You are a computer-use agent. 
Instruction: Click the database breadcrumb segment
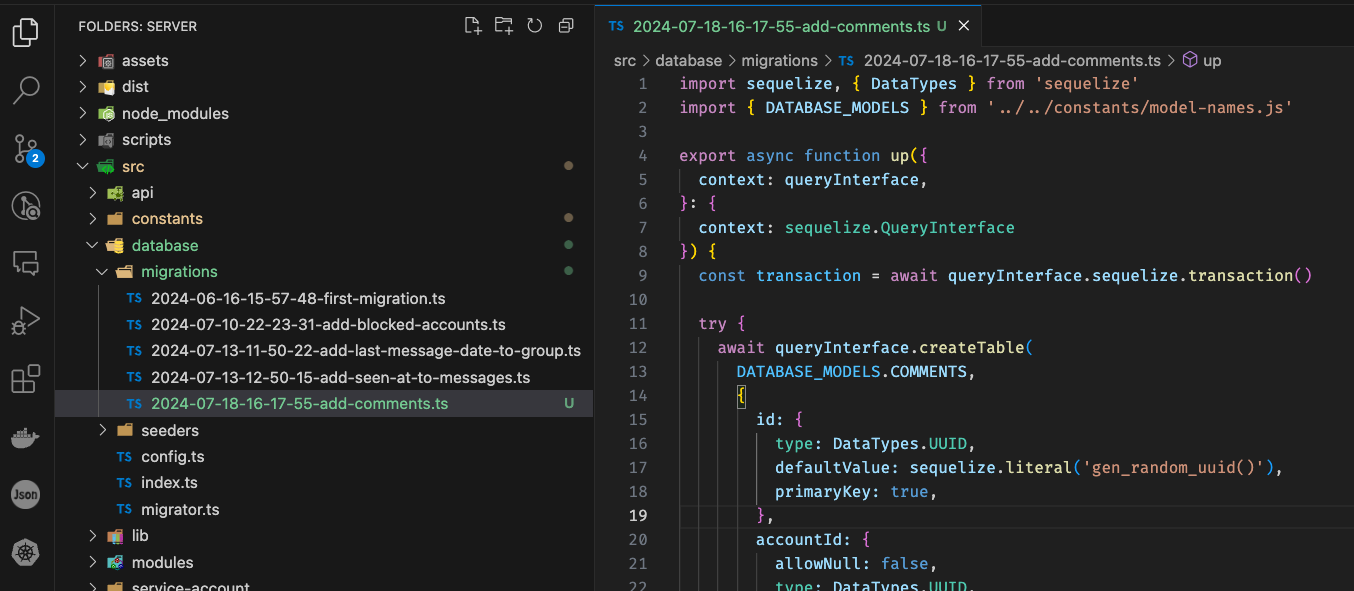(688, 61)
